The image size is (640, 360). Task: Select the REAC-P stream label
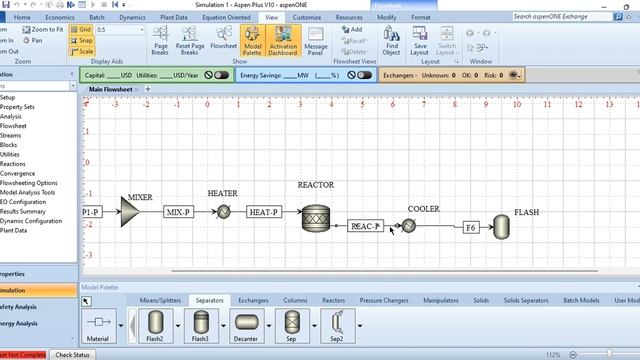click(365, 226)
